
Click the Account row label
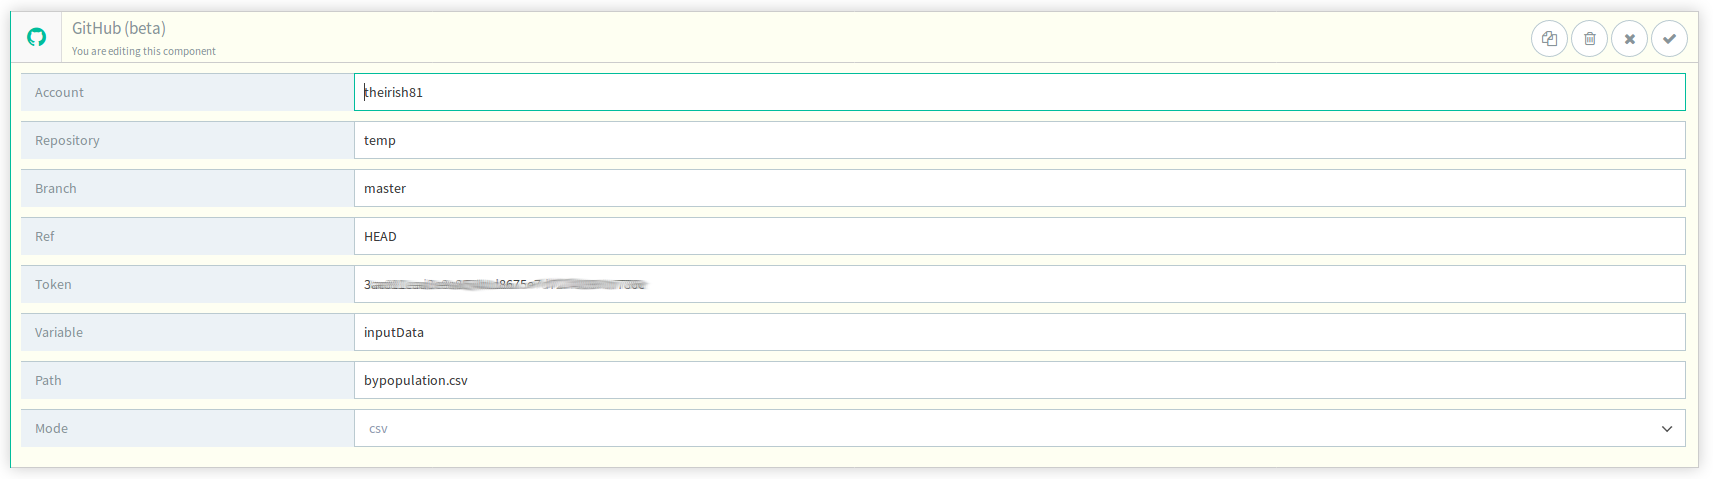point(59,92)
